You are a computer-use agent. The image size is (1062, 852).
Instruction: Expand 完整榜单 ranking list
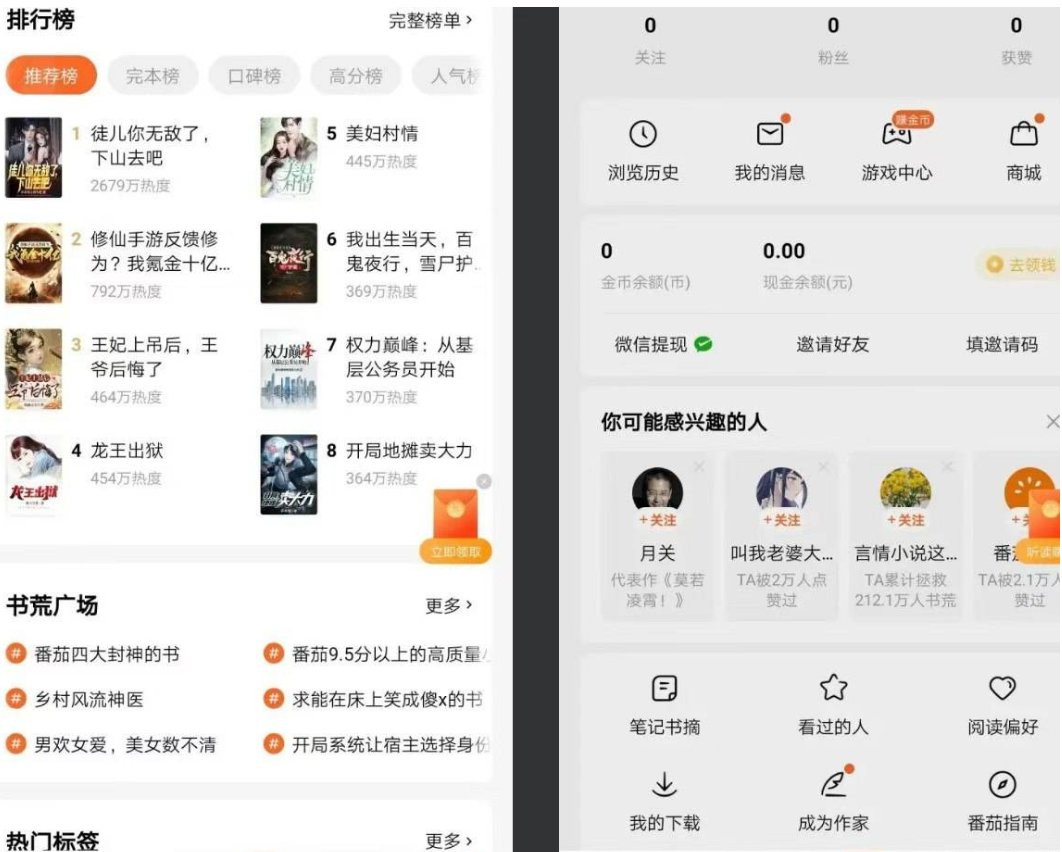coord(430,20)
